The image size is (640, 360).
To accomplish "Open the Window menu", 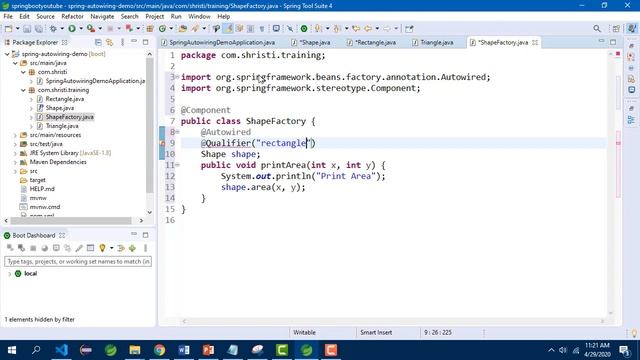I will tap(199, 16).
